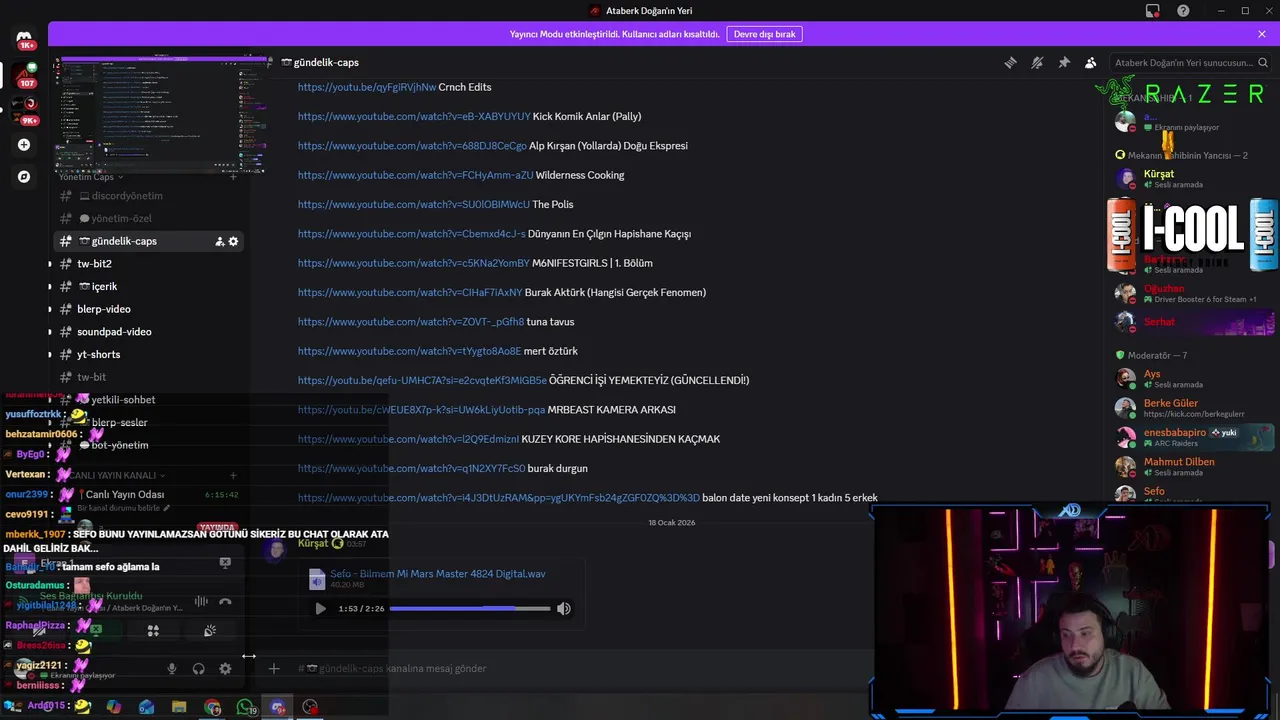
Task: Open the bot-yönetim channel
Action: tap(148, 445)
